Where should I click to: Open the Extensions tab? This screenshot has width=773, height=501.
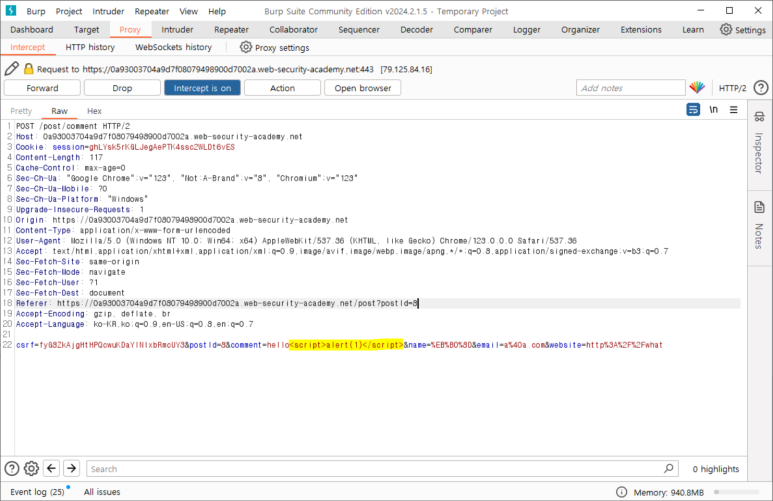(641, 30)
